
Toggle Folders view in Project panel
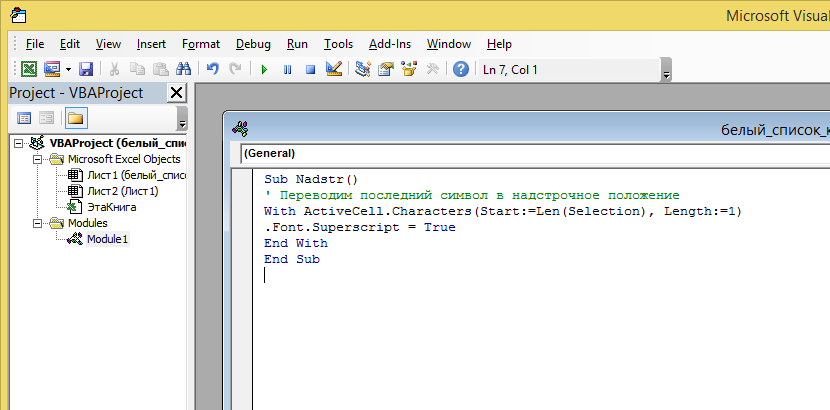point(76,118)
